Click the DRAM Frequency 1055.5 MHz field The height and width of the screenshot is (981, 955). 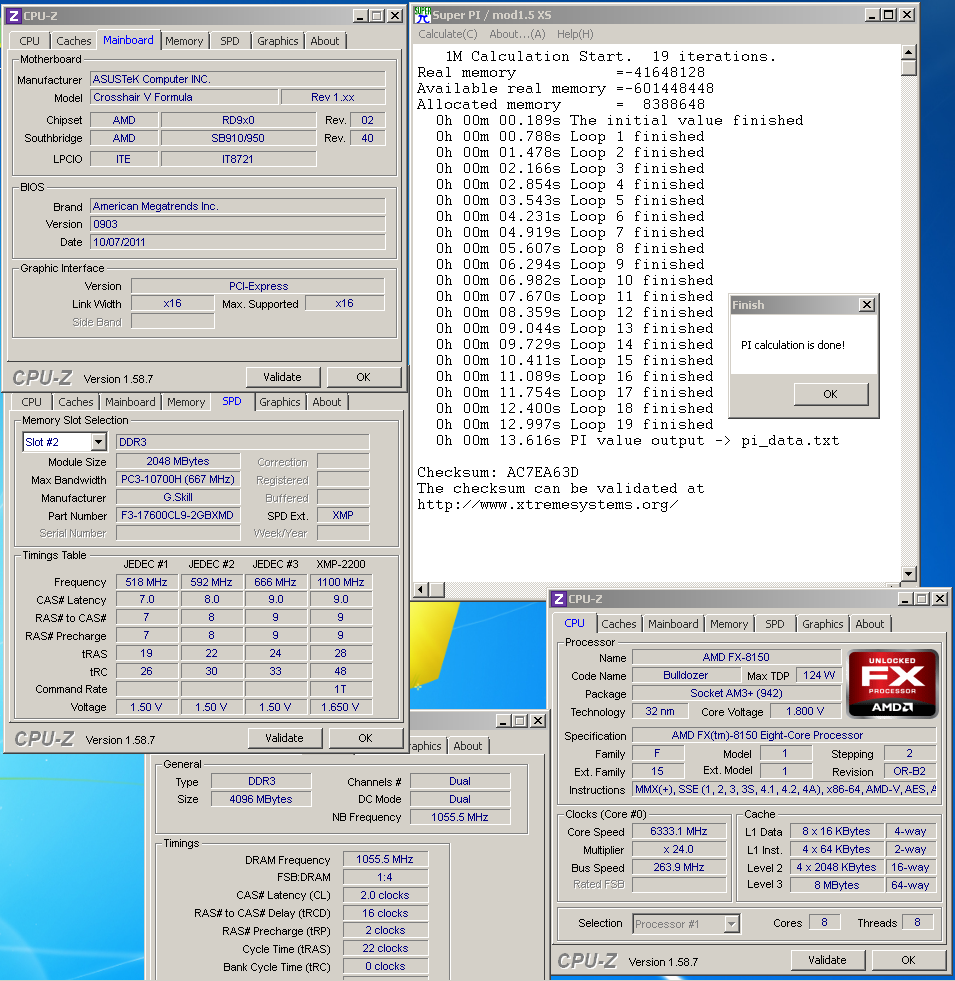[385, 860]
